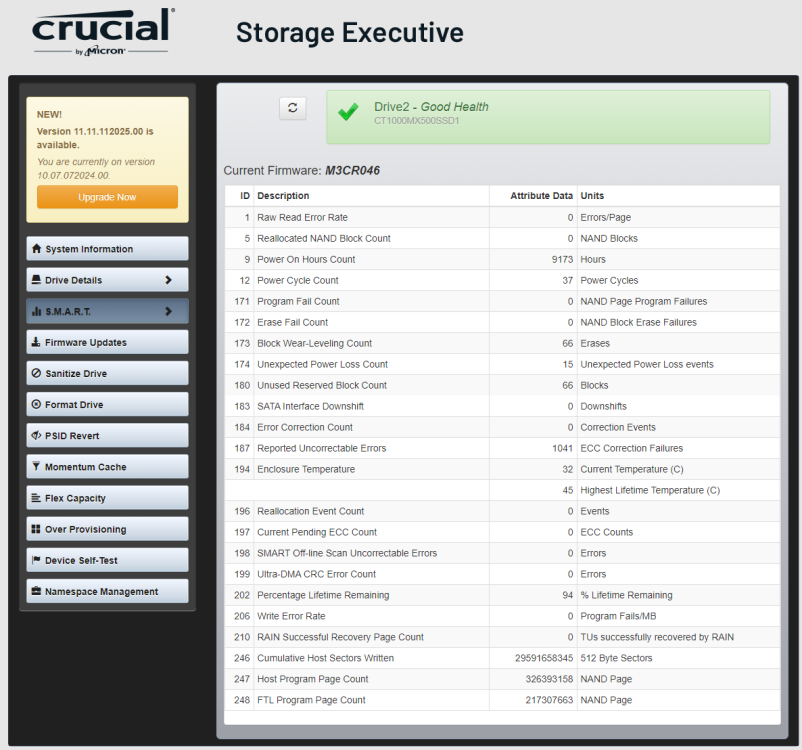
Task: Click the flag icon beside Device Self-Test
Action: (36, 560)
